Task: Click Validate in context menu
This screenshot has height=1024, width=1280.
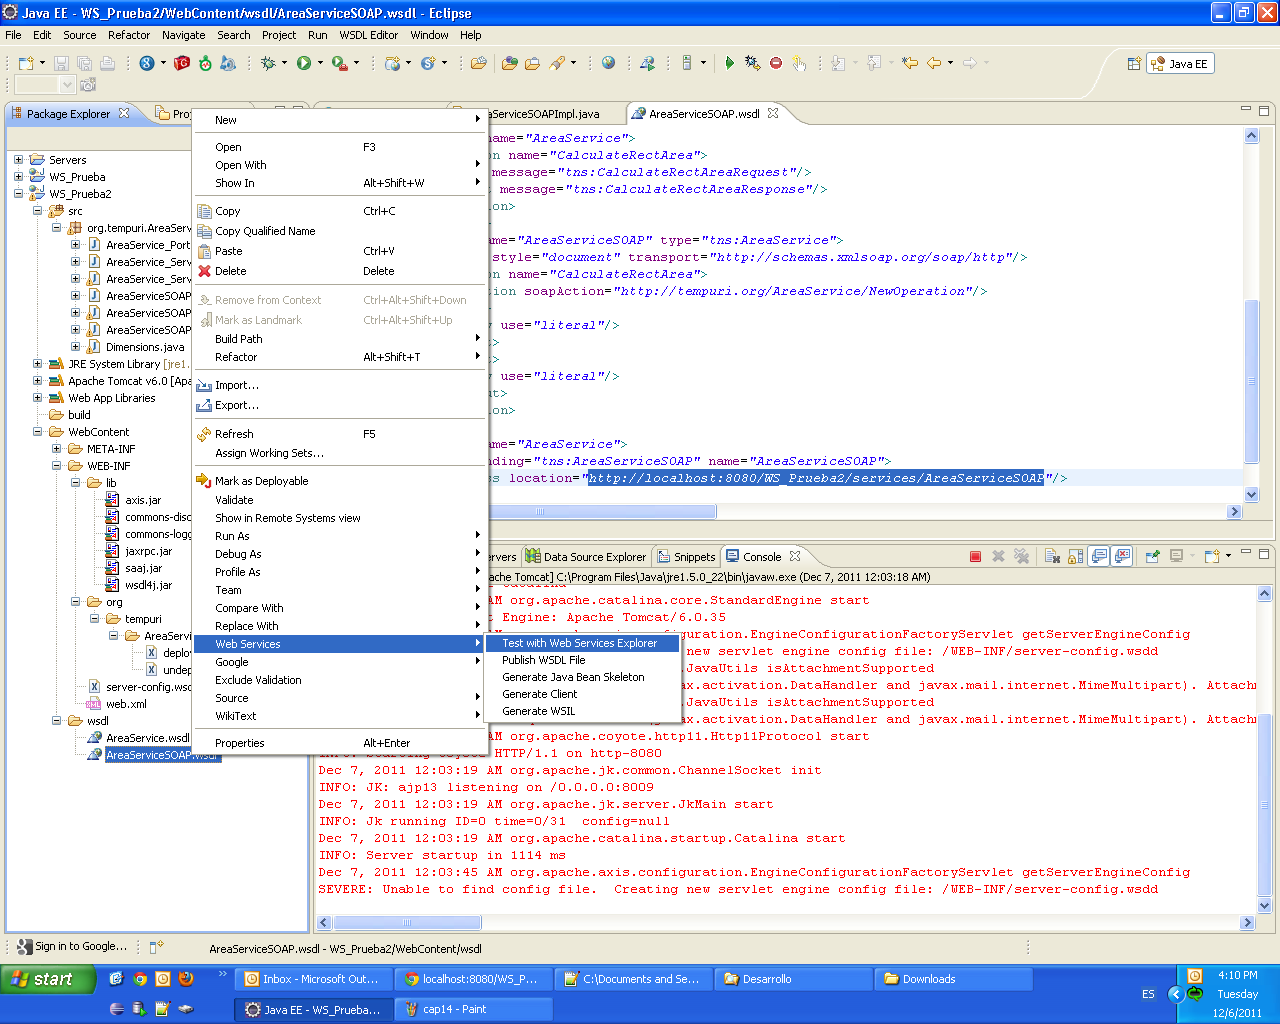Action: [234, 500]
